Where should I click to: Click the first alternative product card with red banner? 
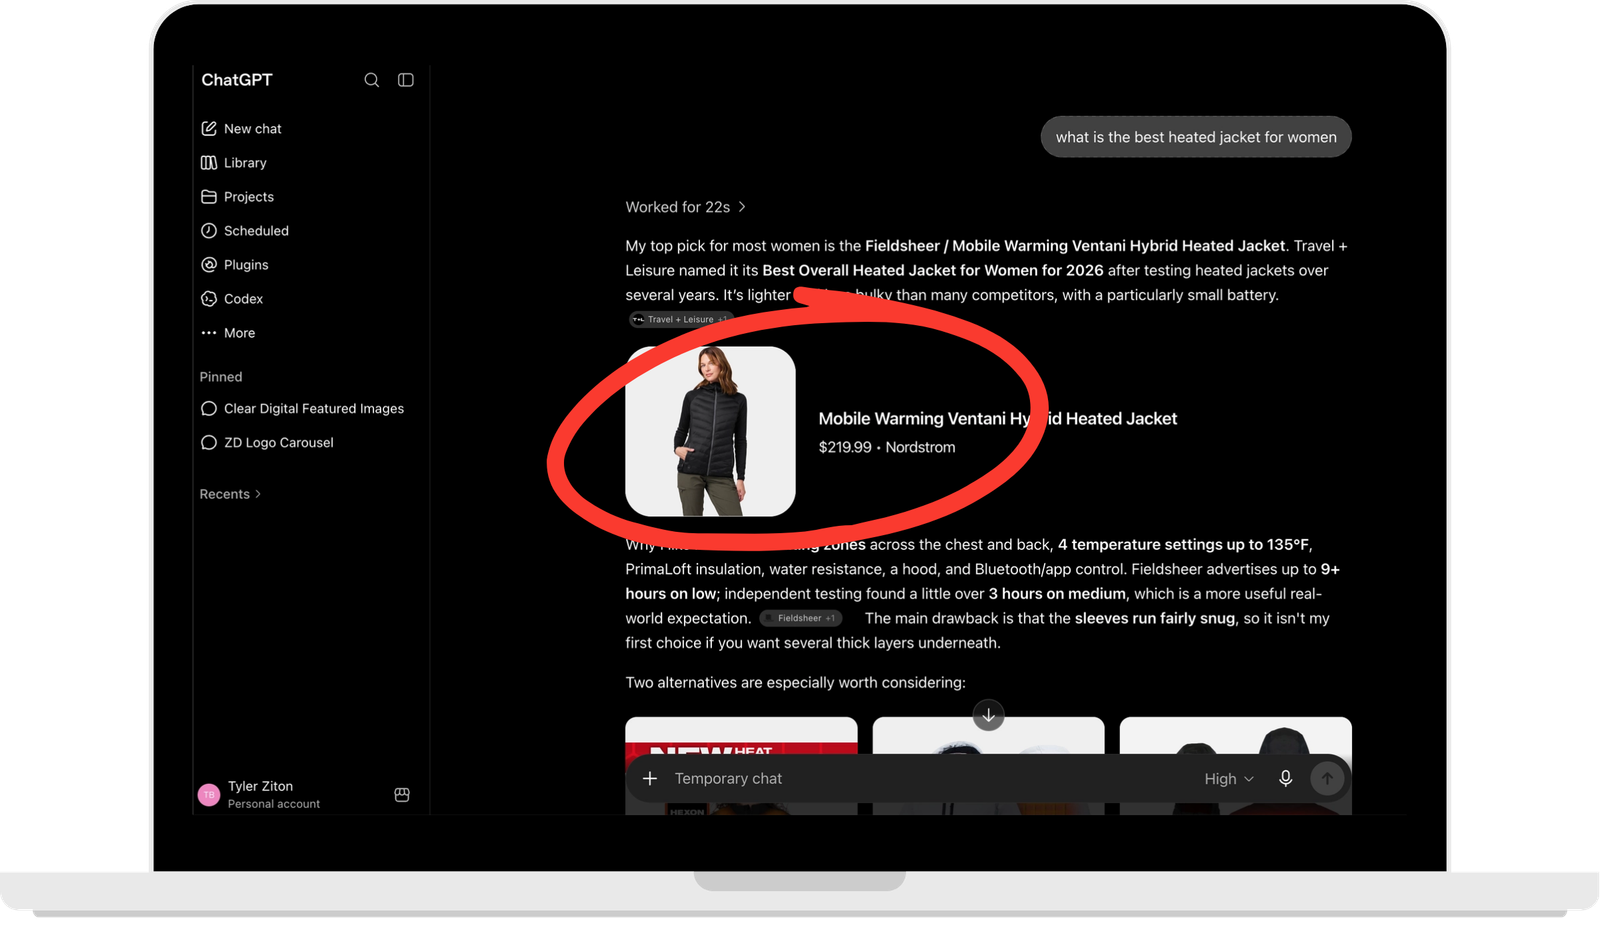741,766
